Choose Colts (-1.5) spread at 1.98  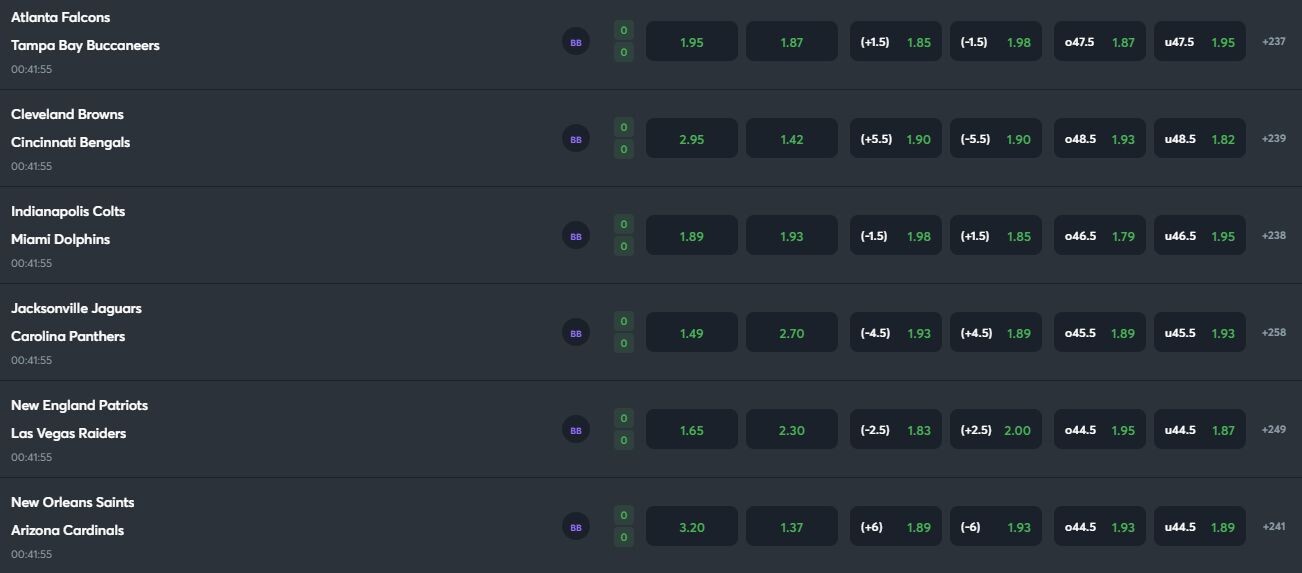click(896, 236)
